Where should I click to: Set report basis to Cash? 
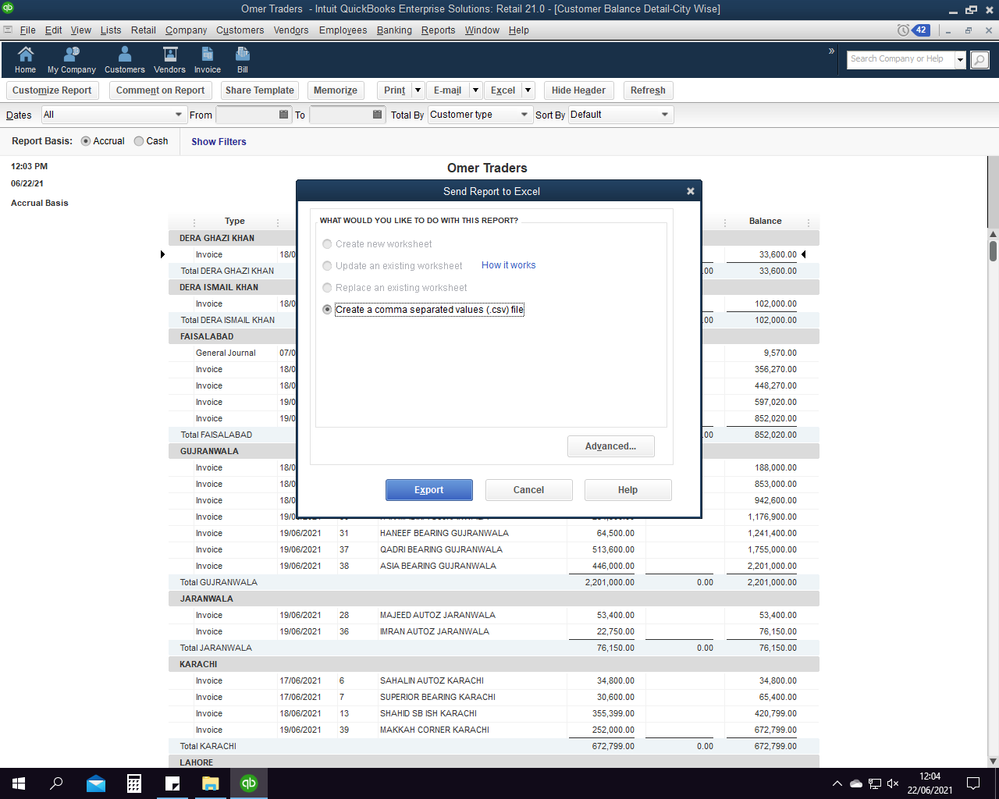click(x=139, y=141)
